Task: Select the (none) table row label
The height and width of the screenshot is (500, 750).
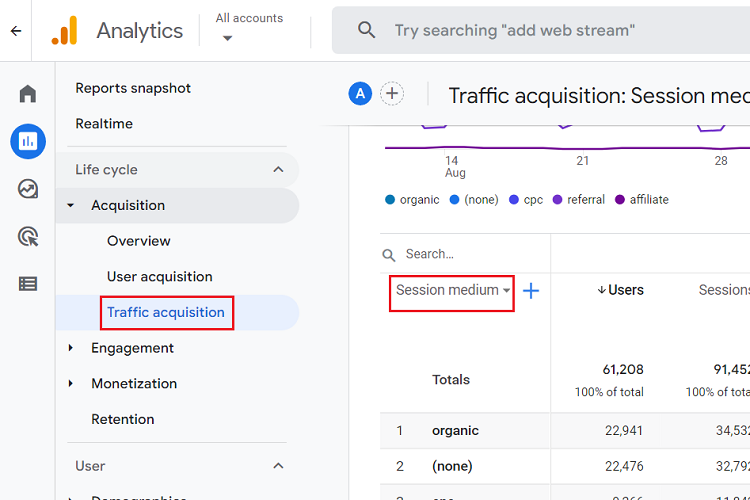Action: (452, 466)
